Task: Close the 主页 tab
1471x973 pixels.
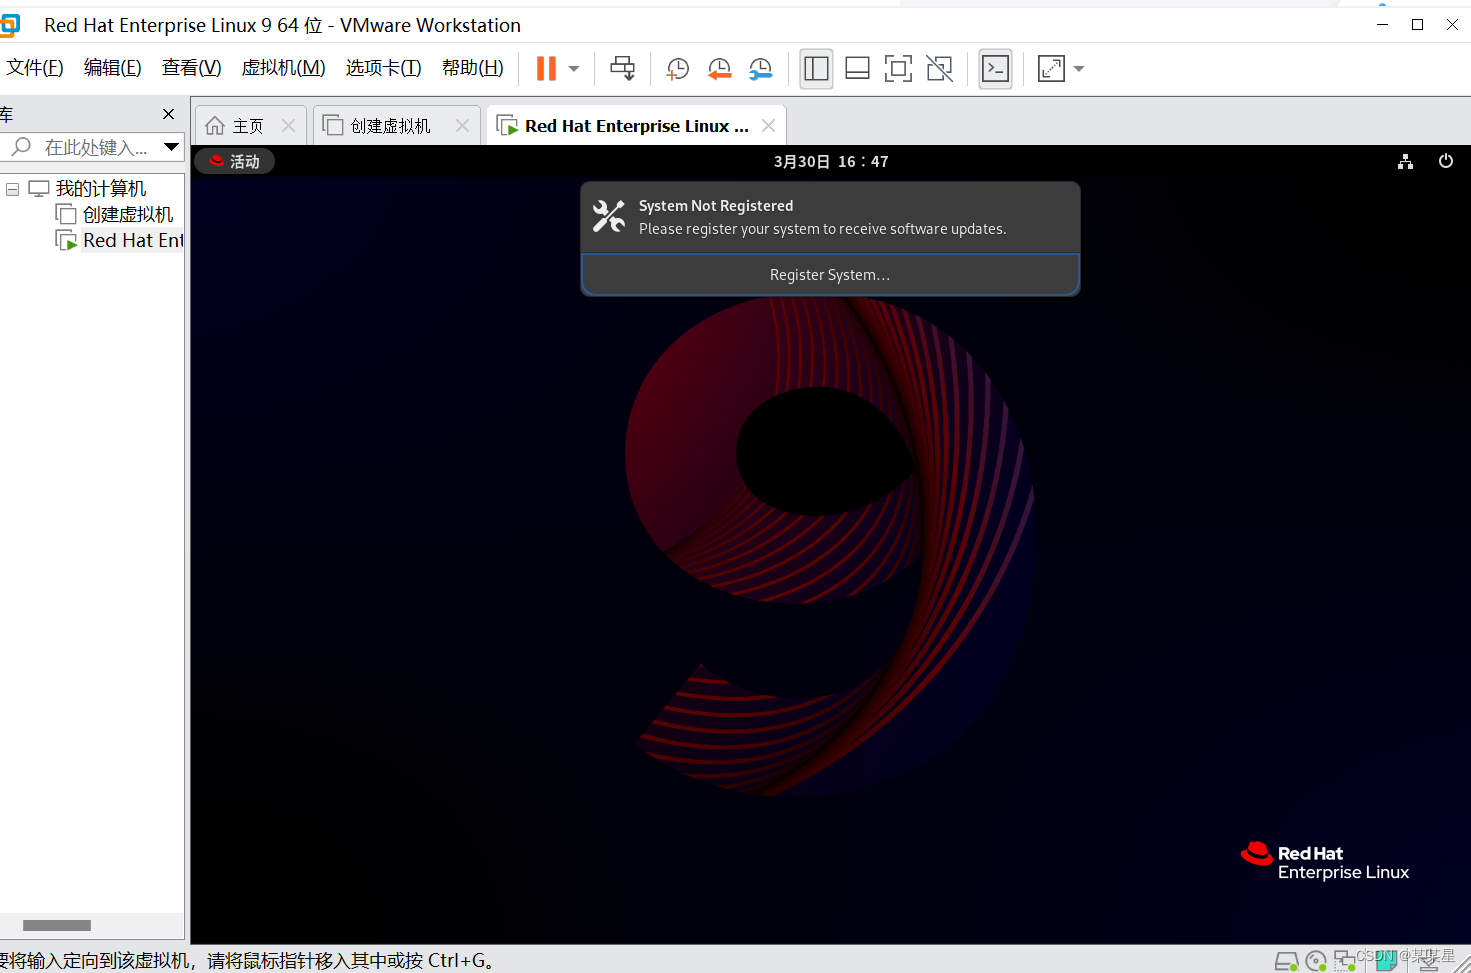Action: coord(288,126)
